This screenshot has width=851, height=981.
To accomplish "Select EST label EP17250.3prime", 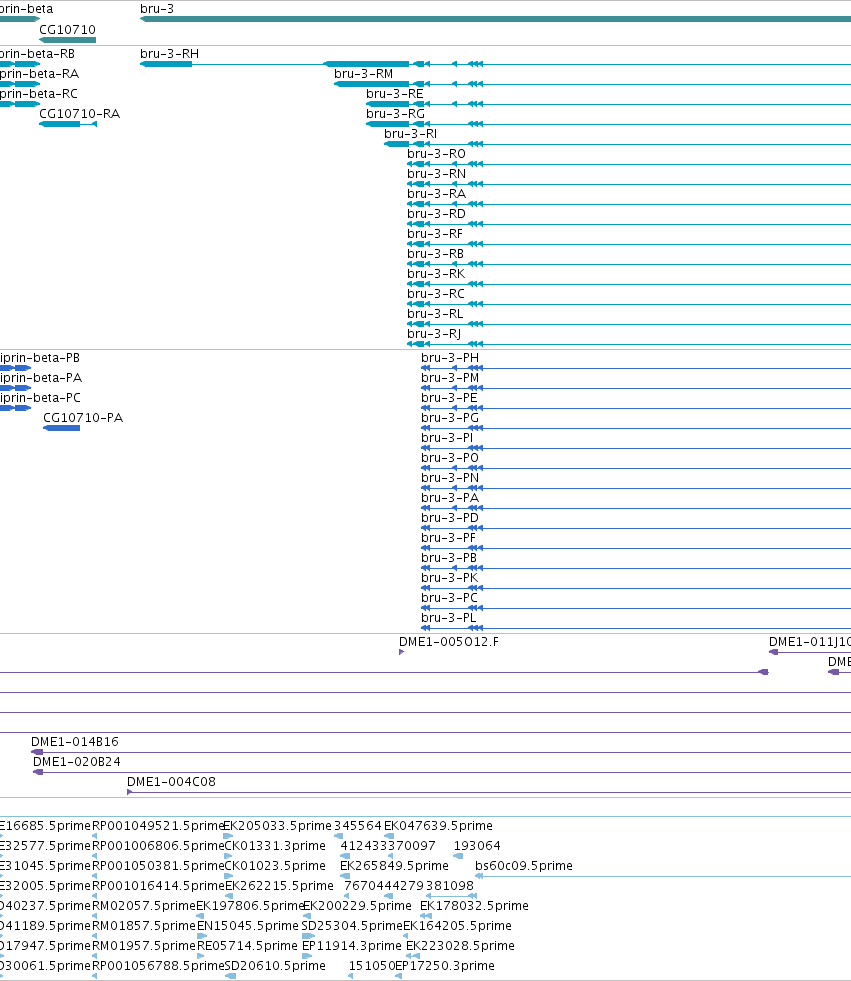I will pos(445,966).
